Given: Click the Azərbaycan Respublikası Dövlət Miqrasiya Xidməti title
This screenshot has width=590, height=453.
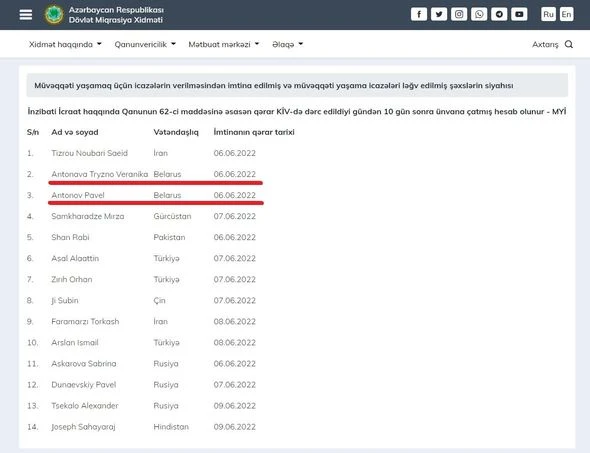Looking at the screenshot, I should (x=116, y=15).
